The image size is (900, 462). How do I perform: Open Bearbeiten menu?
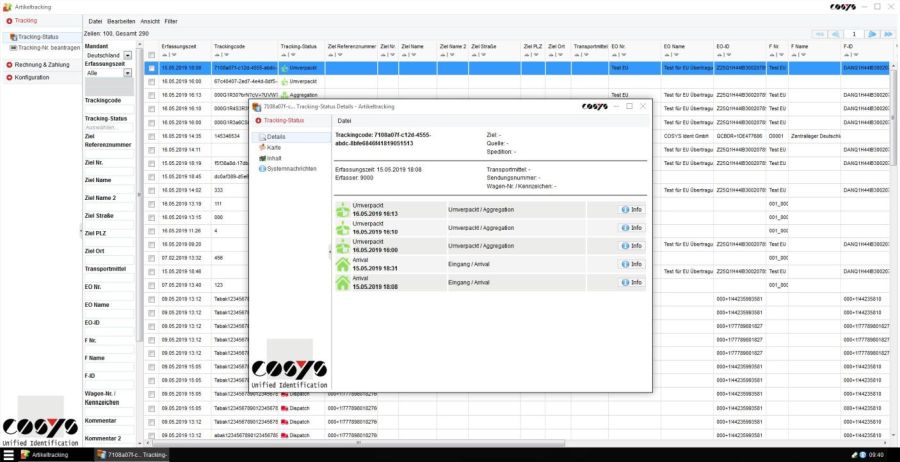[x=121, y=21]
